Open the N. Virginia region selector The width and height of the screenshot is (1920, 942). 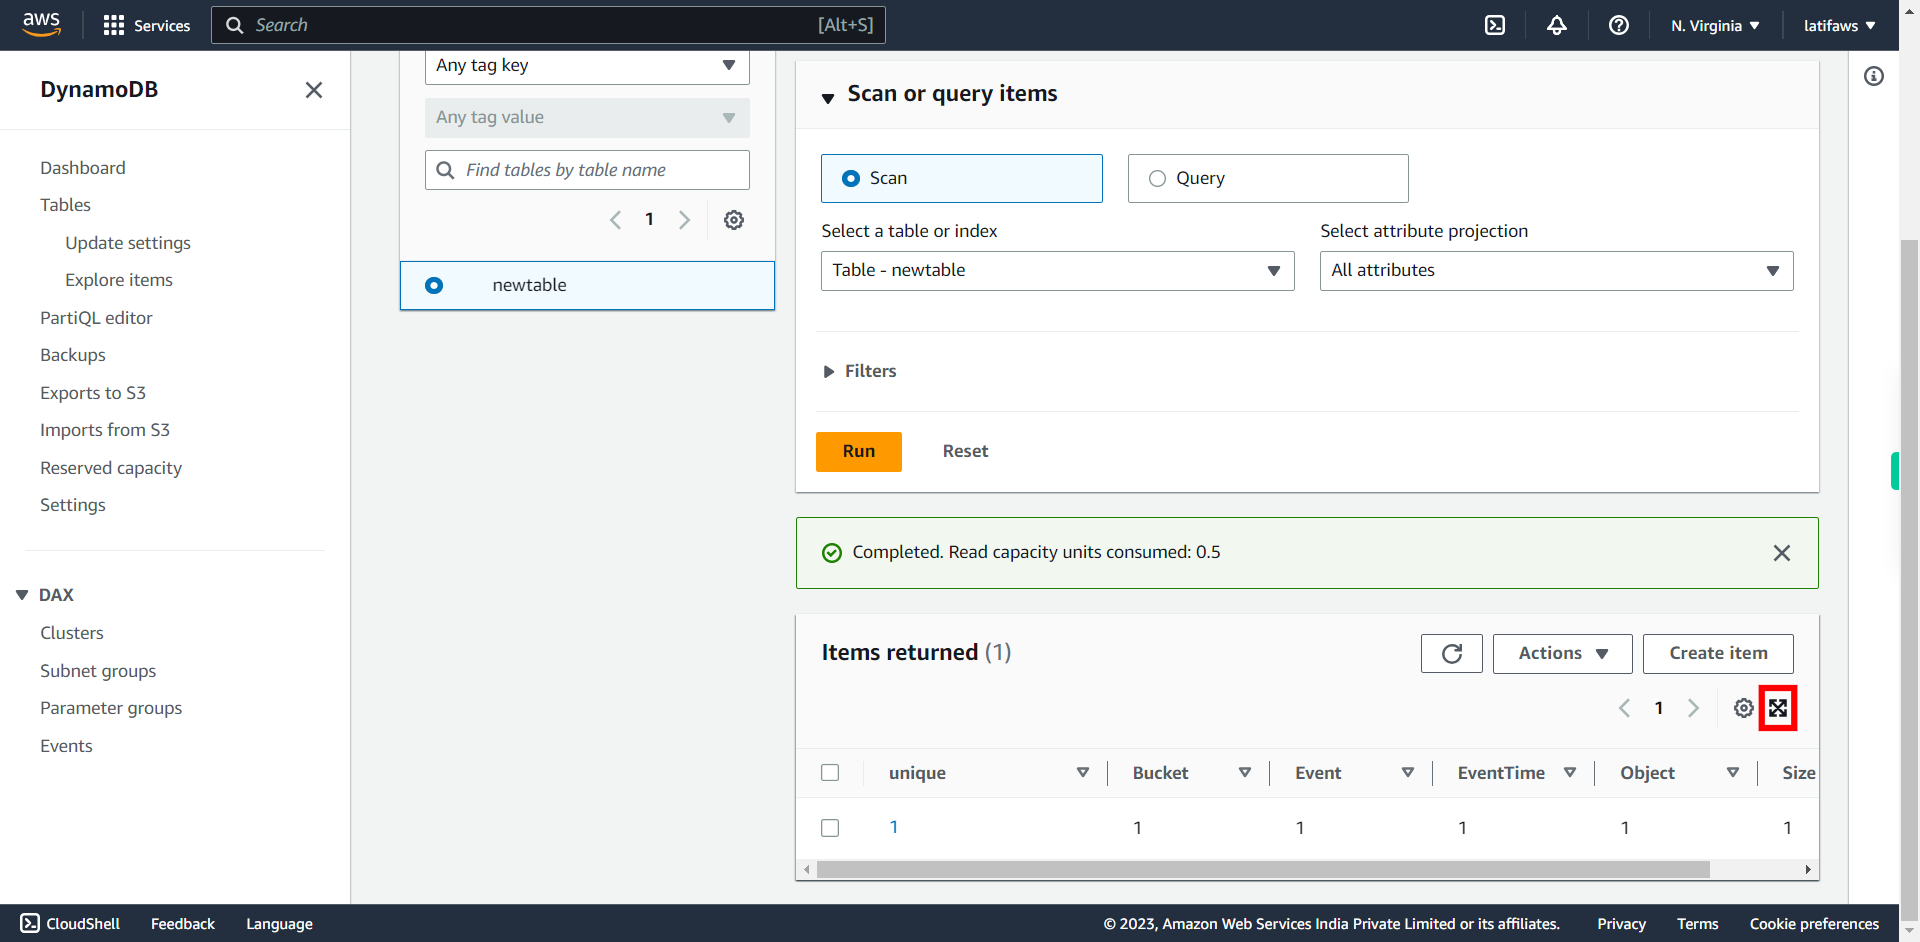[1715, 26]
